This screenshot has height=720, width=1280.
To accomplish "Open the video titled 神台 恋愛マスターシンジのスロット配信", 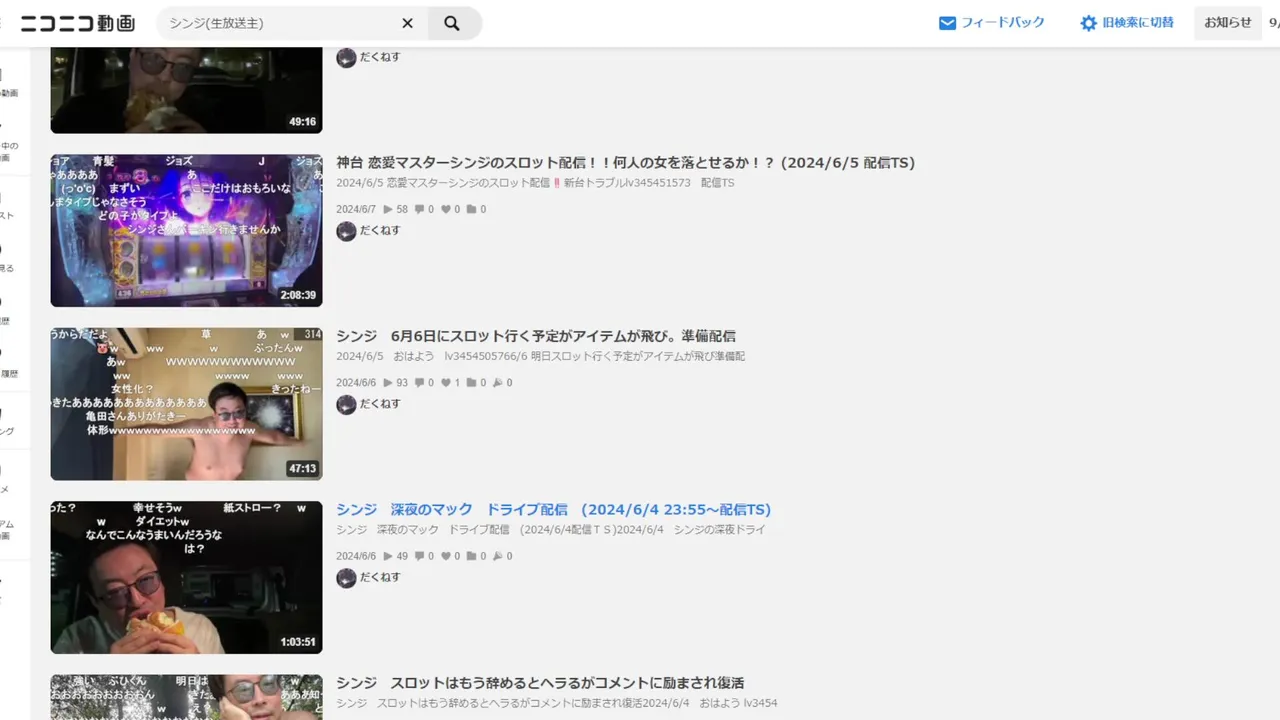I will tap(626, 163).
